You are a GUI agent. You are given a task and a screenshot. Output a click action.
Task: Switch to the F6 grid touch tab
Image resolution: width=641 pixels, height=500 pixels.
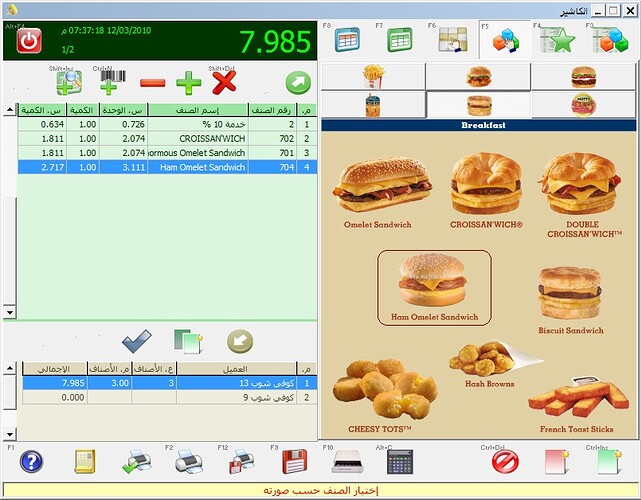tap(453, 40)
